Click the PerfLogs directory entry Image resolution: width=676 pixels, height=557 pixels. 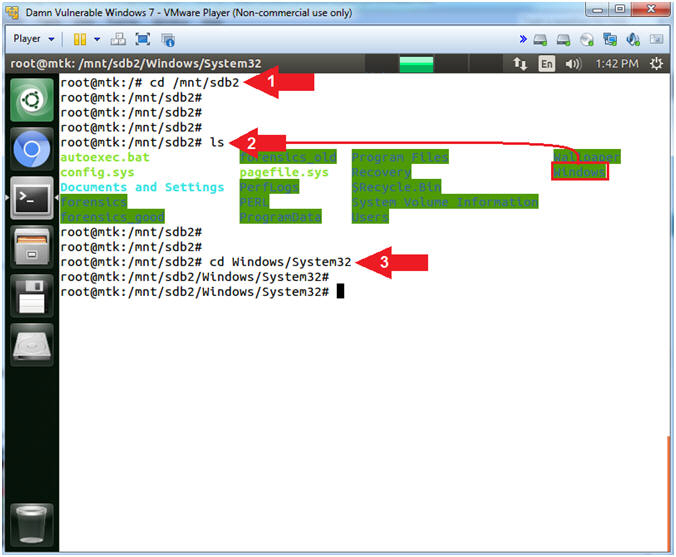click(269, 187)
